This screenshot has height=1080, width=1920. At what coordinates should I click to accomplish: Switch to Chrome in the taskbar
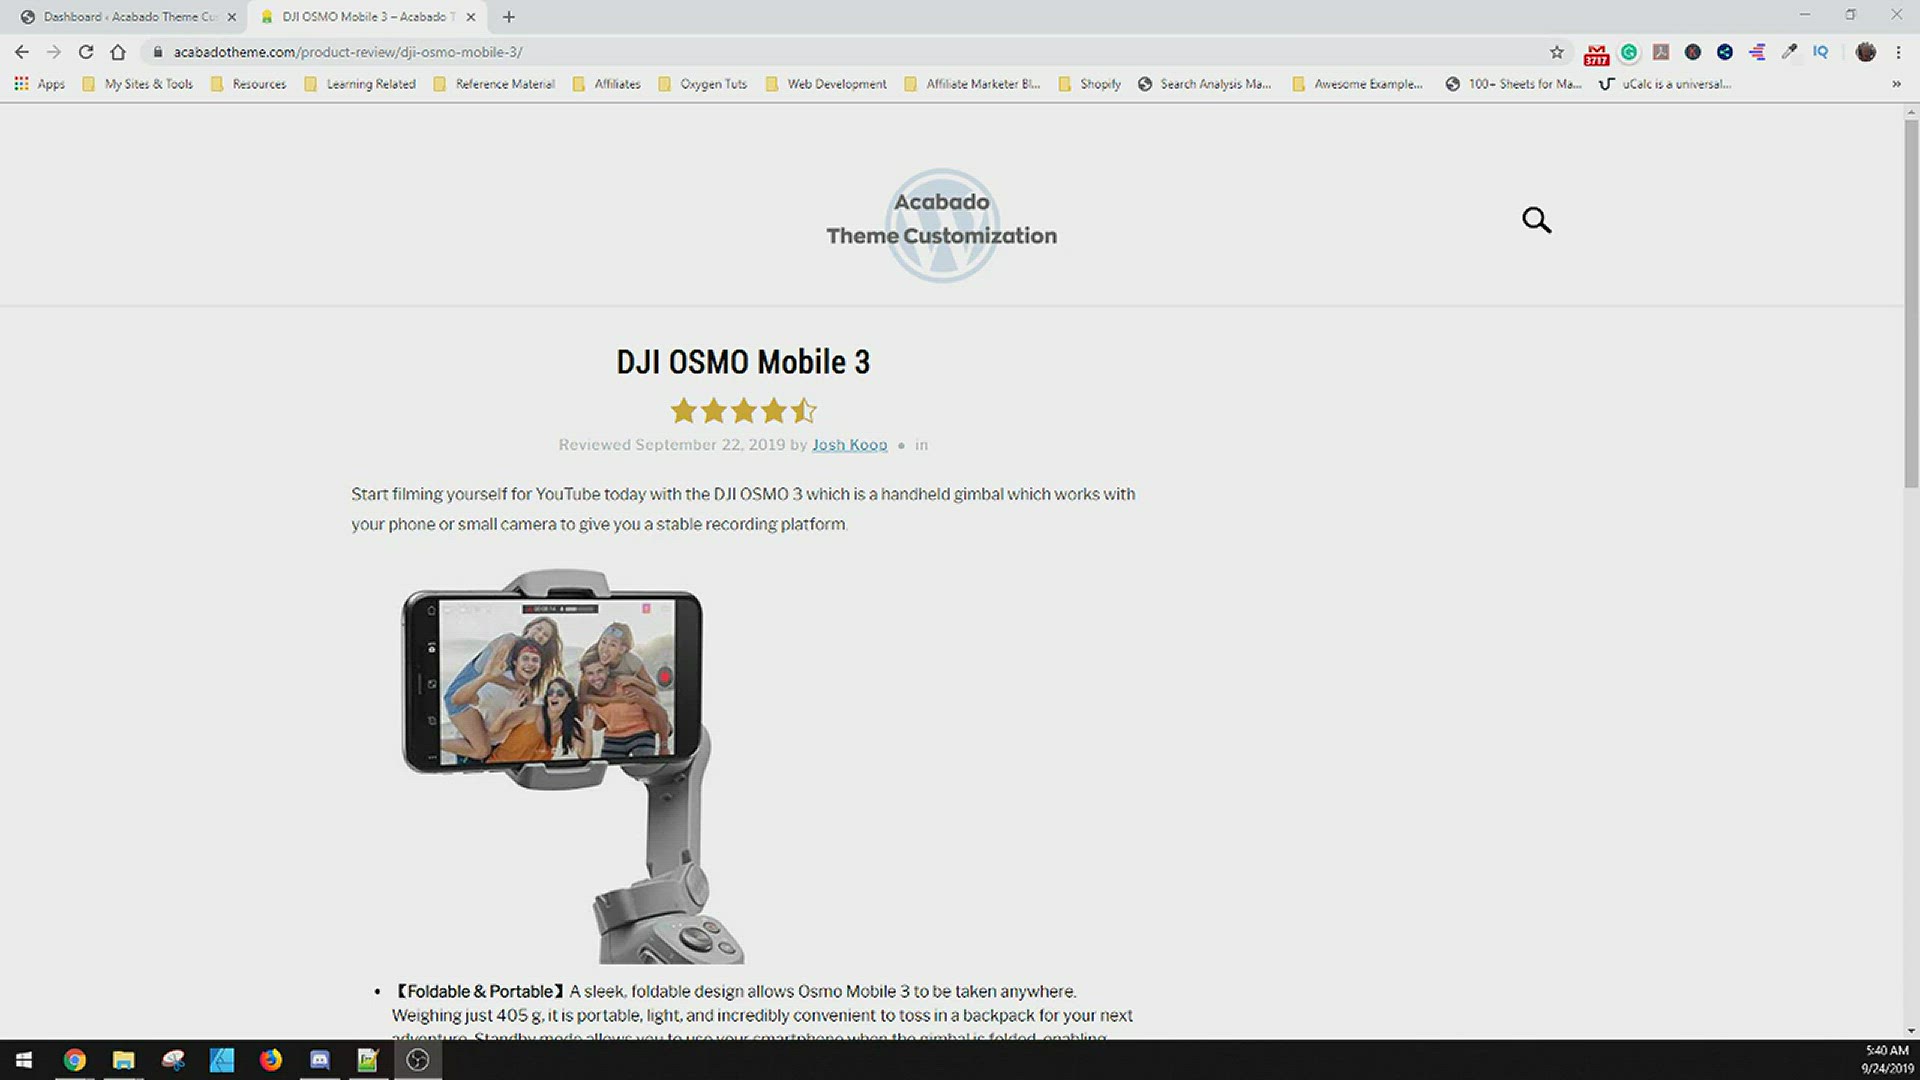[75, 1060]
